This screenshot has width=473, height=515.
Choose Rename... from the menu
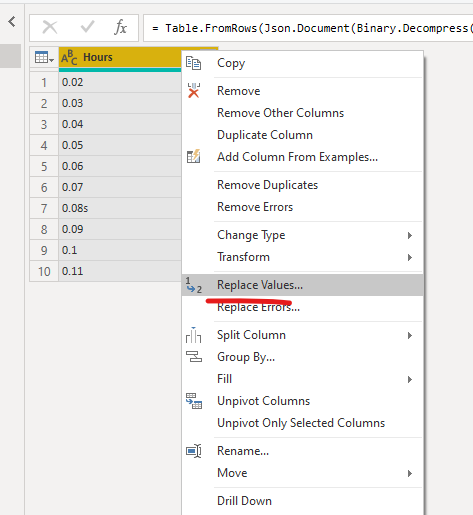point(303,451)
